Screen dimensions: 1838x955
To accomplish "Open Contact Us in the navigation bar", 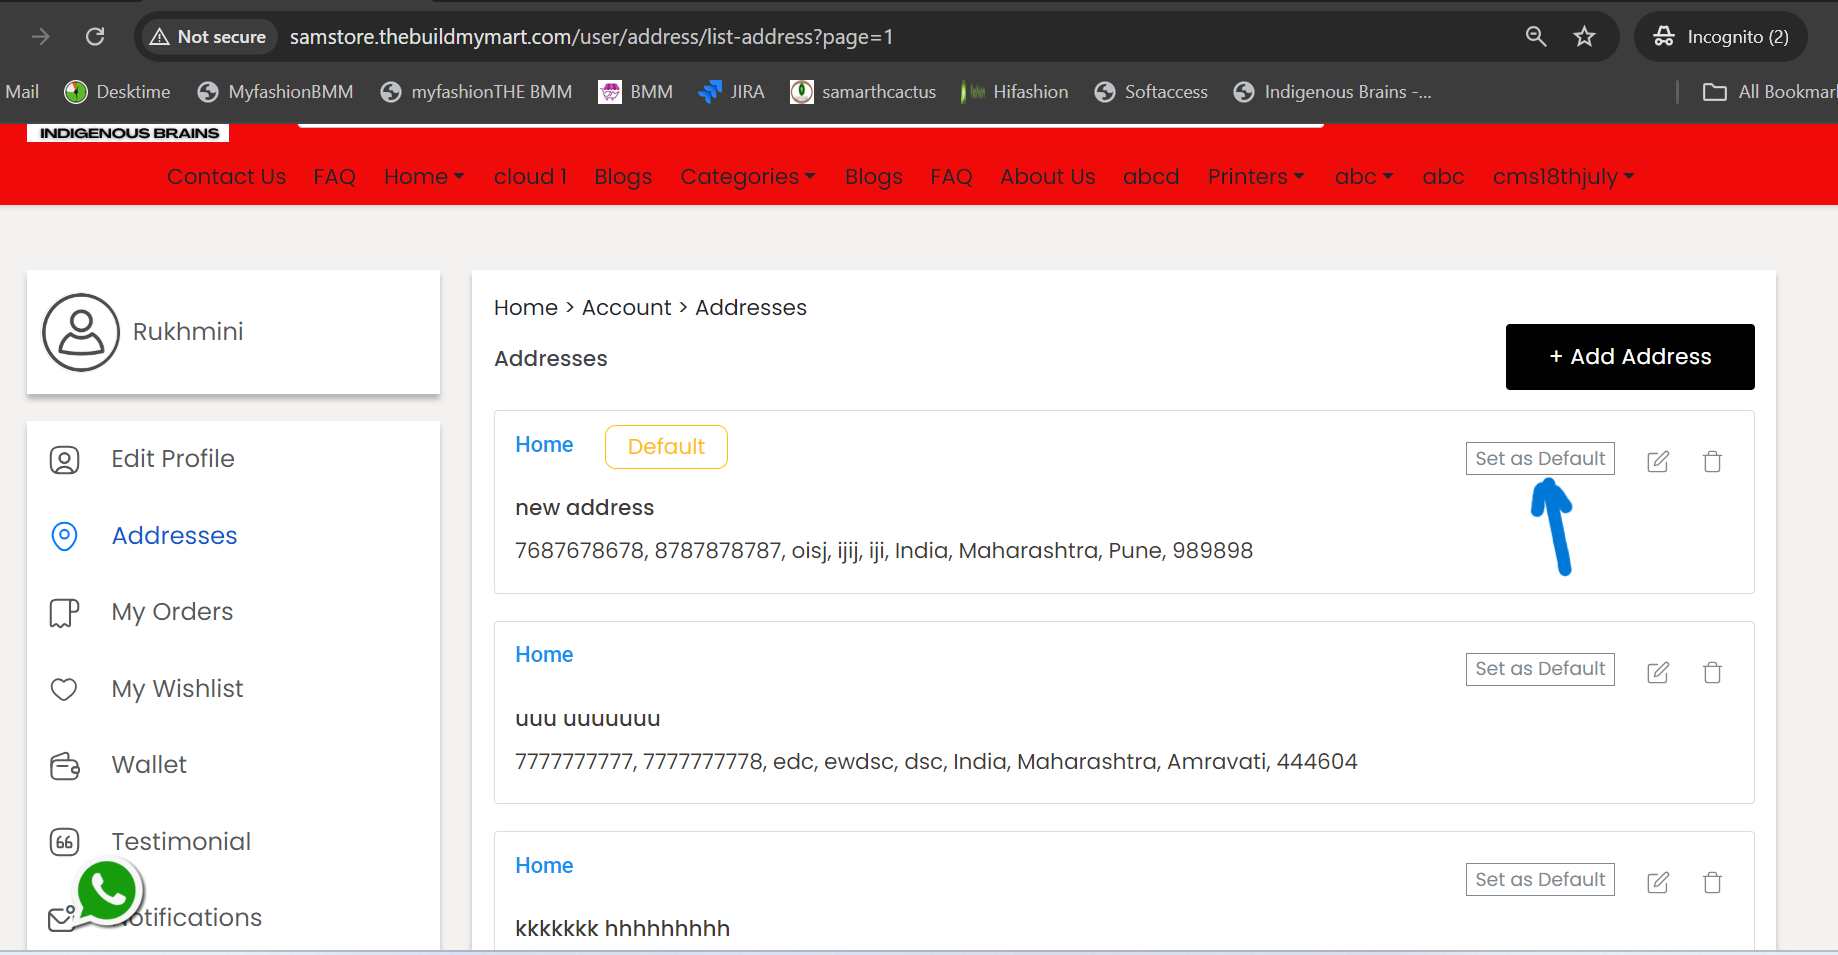I will (x=226, y=177).
